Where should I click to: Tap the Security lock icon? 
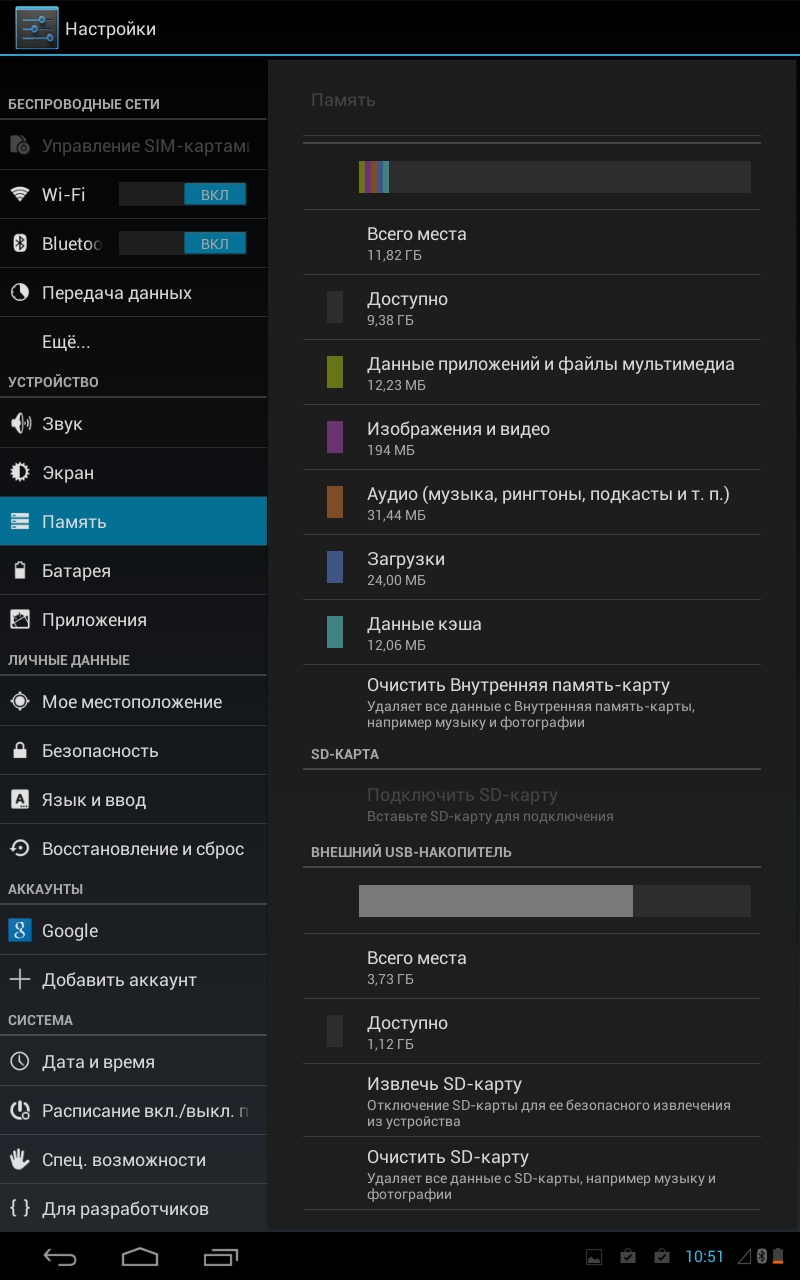(x=20, y=751)
